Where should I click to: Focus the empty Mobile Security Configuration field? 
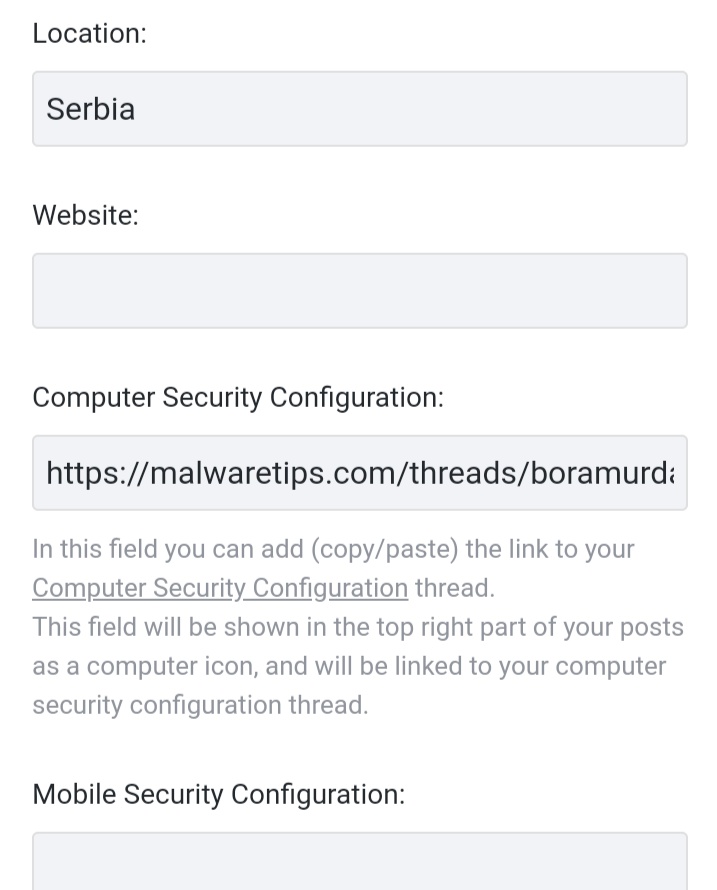(359, 862)
